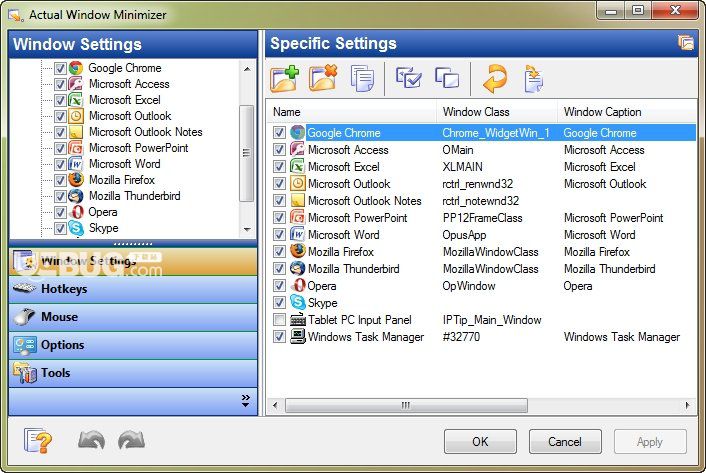
Task: Open the Window Settings section
Action: pos(133,261)
